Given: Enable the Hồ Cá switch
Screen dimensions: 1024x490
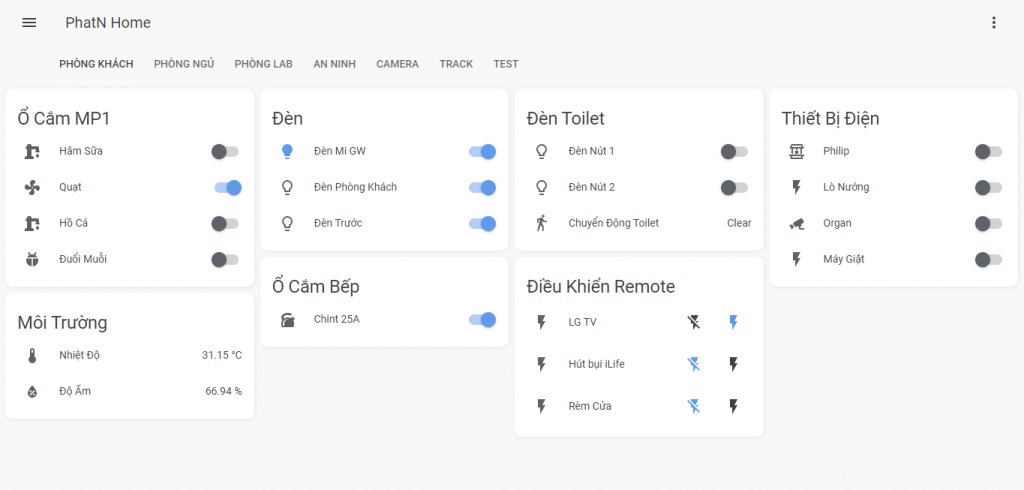Looking at the screenshot, I should pyautogui.click(x=225, y=223).
